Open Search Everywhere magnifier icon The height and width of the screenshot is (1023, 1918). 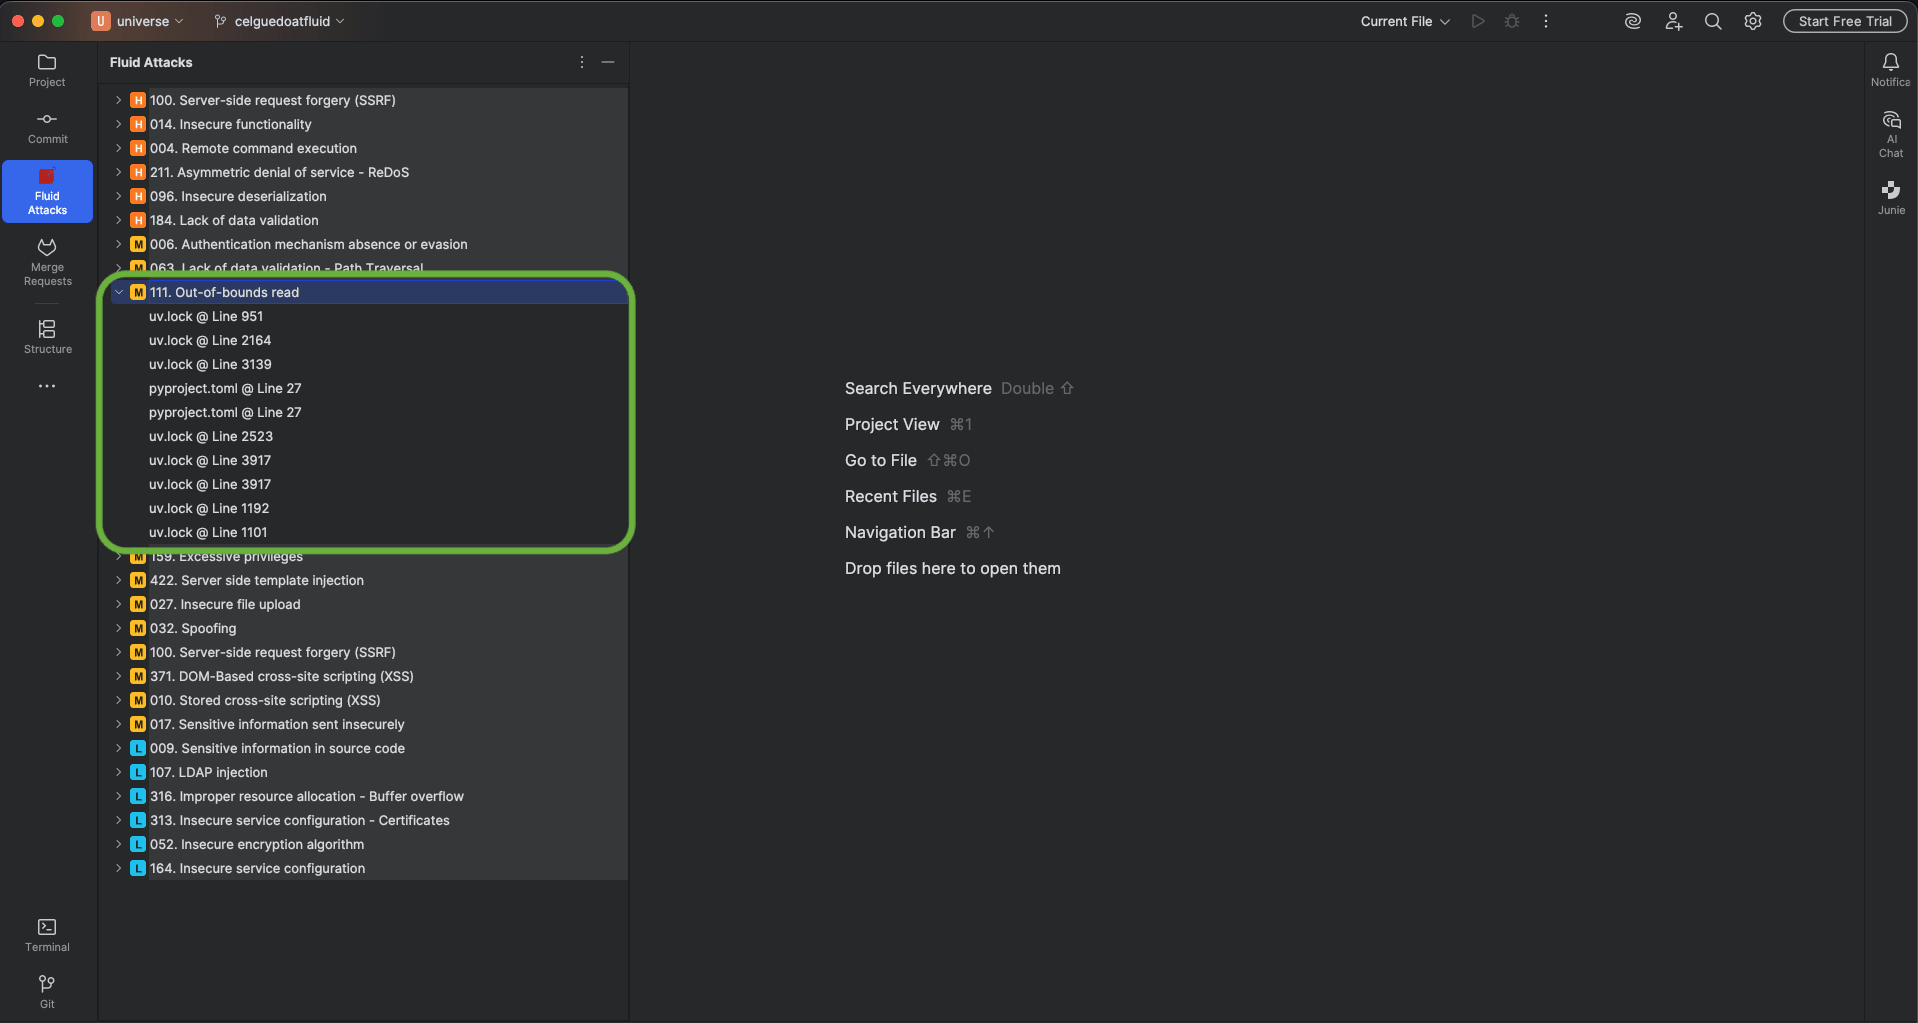(x=1713, y=21)
